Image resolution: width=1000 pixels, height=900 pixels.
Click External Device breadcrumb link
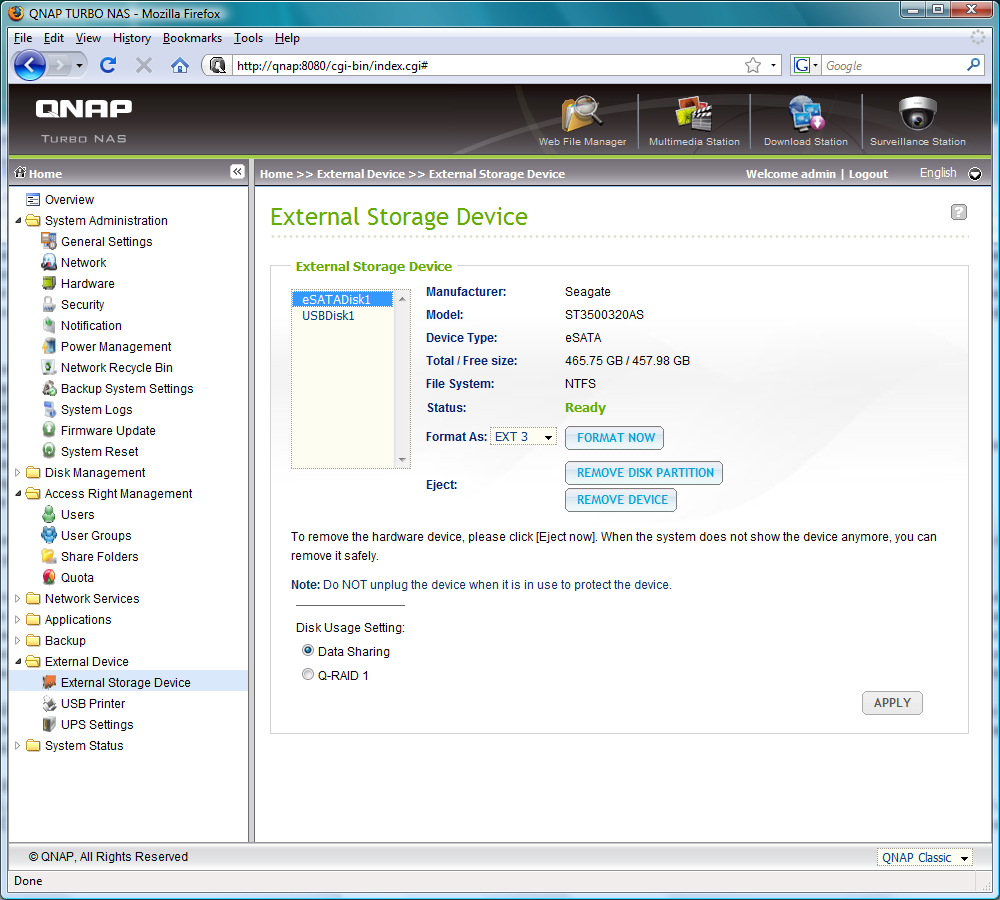tap(361, 174)
